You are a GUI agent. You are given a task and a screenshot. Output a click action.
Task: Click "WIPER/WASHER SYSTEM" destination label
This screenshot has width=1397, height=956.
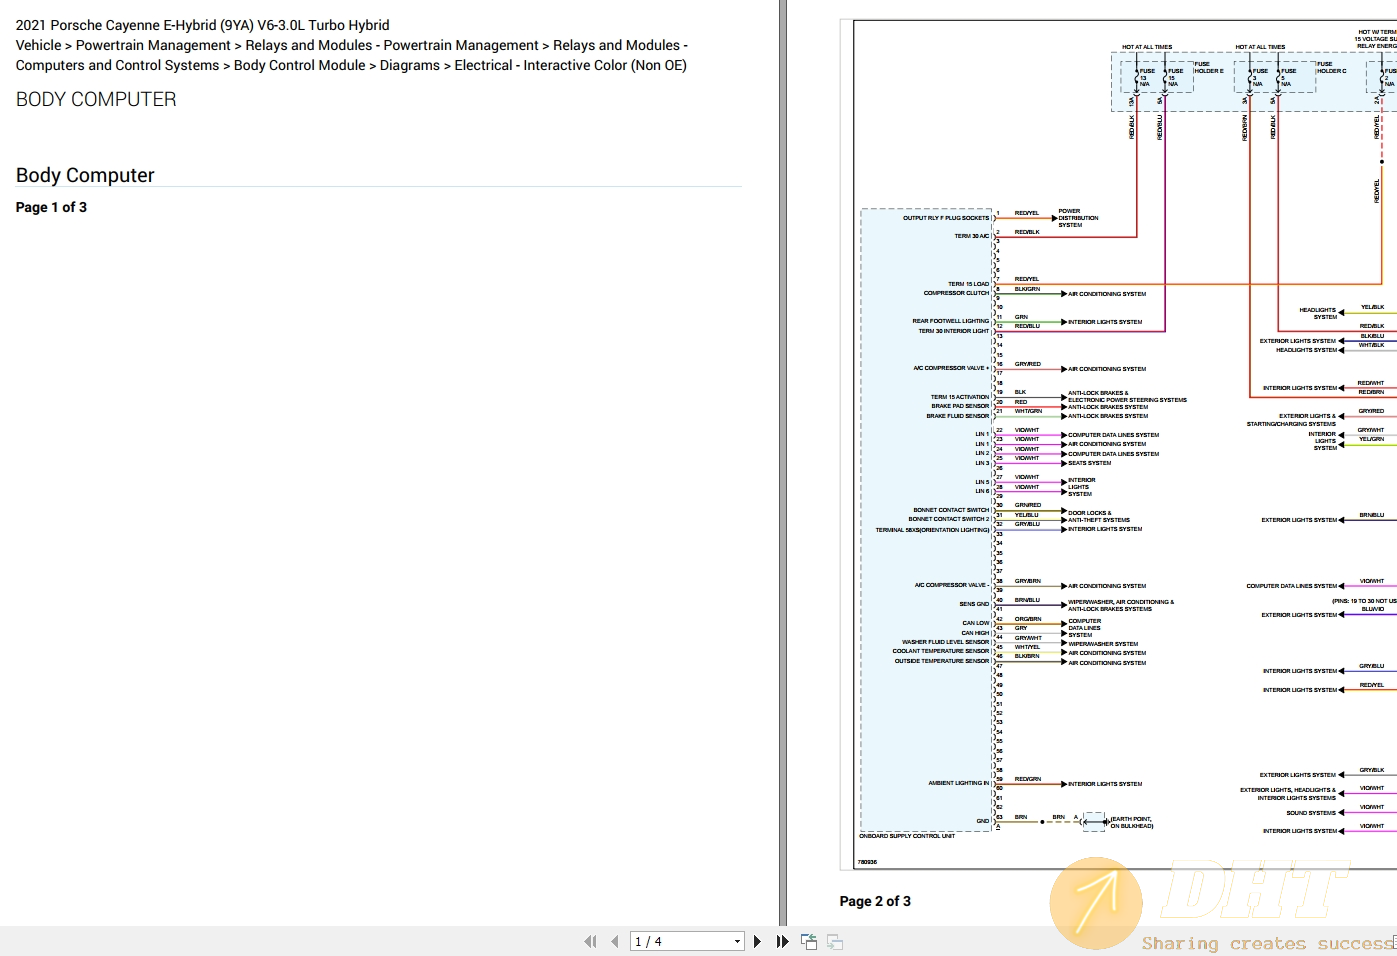tap(1103, 644)
